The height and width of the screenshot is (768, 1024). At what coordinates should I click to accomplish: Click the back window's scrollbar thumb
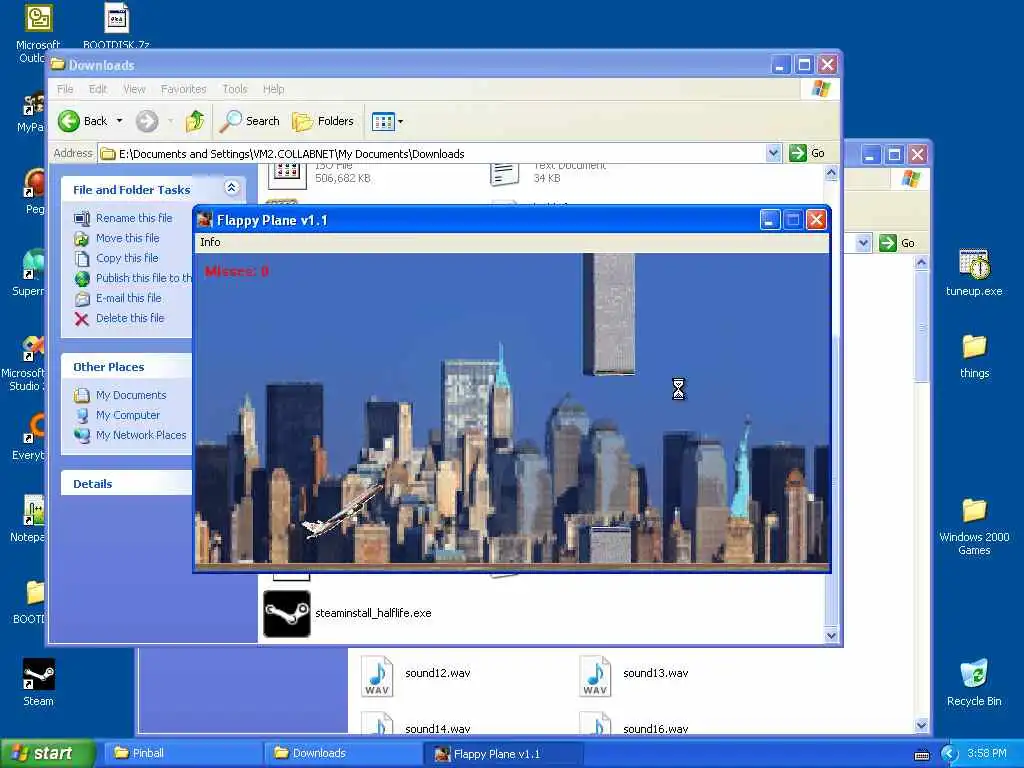[x=921, y=327]
